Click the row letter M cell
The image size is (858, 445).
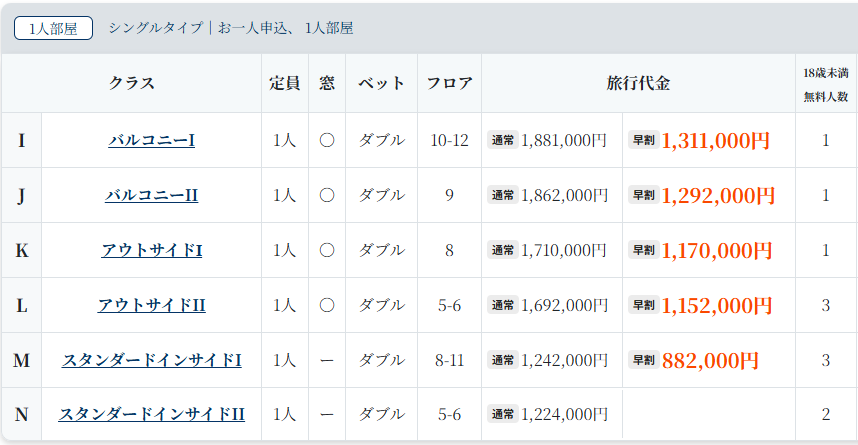(21, 360)
